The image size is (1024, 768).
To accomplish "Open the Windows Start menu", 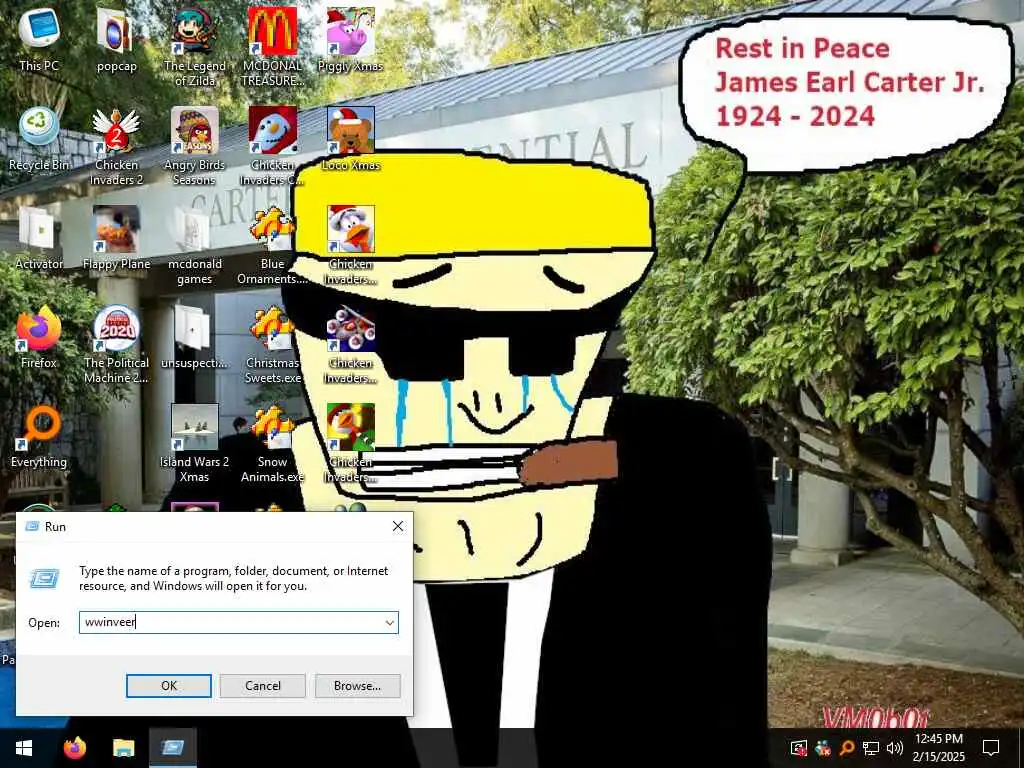I will click(24, 748).
